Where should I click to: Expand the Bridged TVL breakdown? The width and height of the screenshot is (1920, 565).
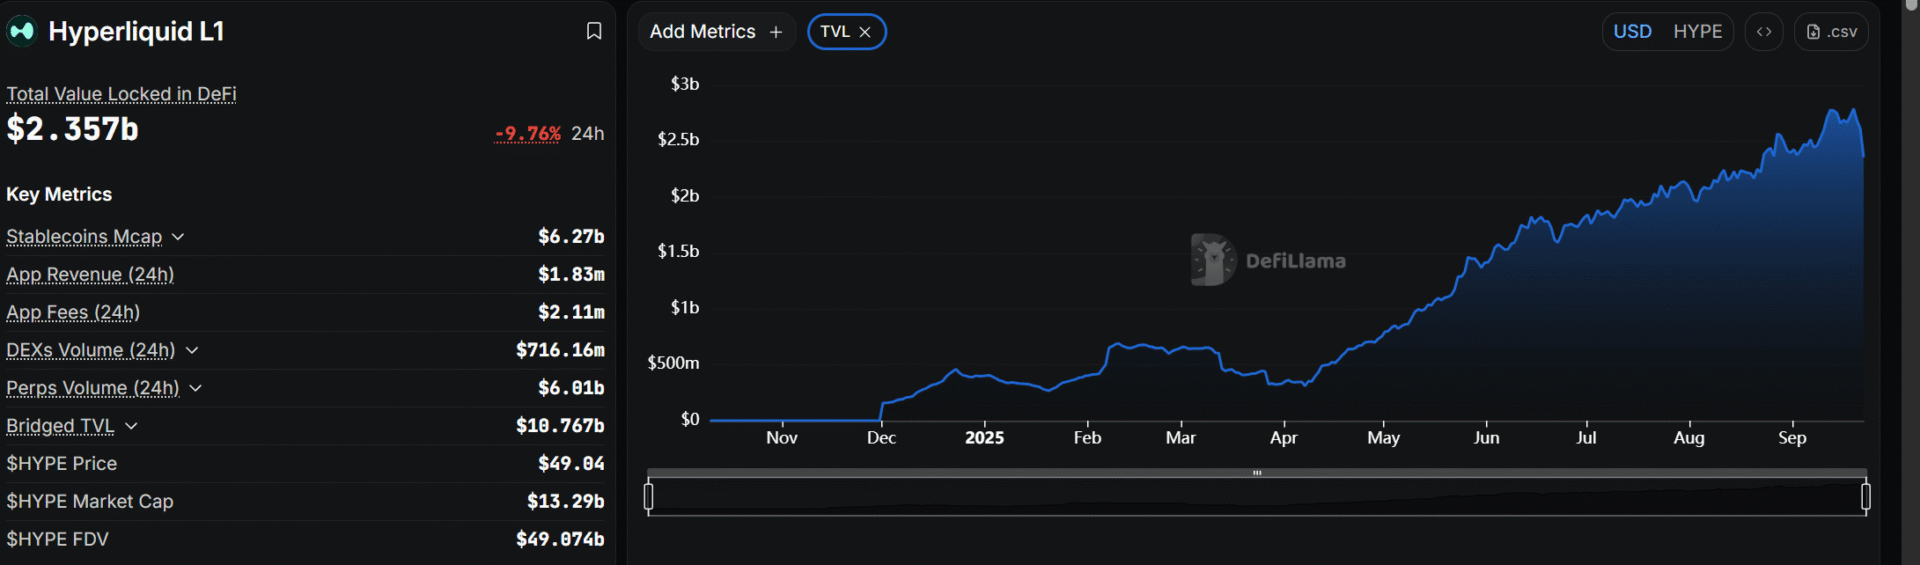click(131, 426)
